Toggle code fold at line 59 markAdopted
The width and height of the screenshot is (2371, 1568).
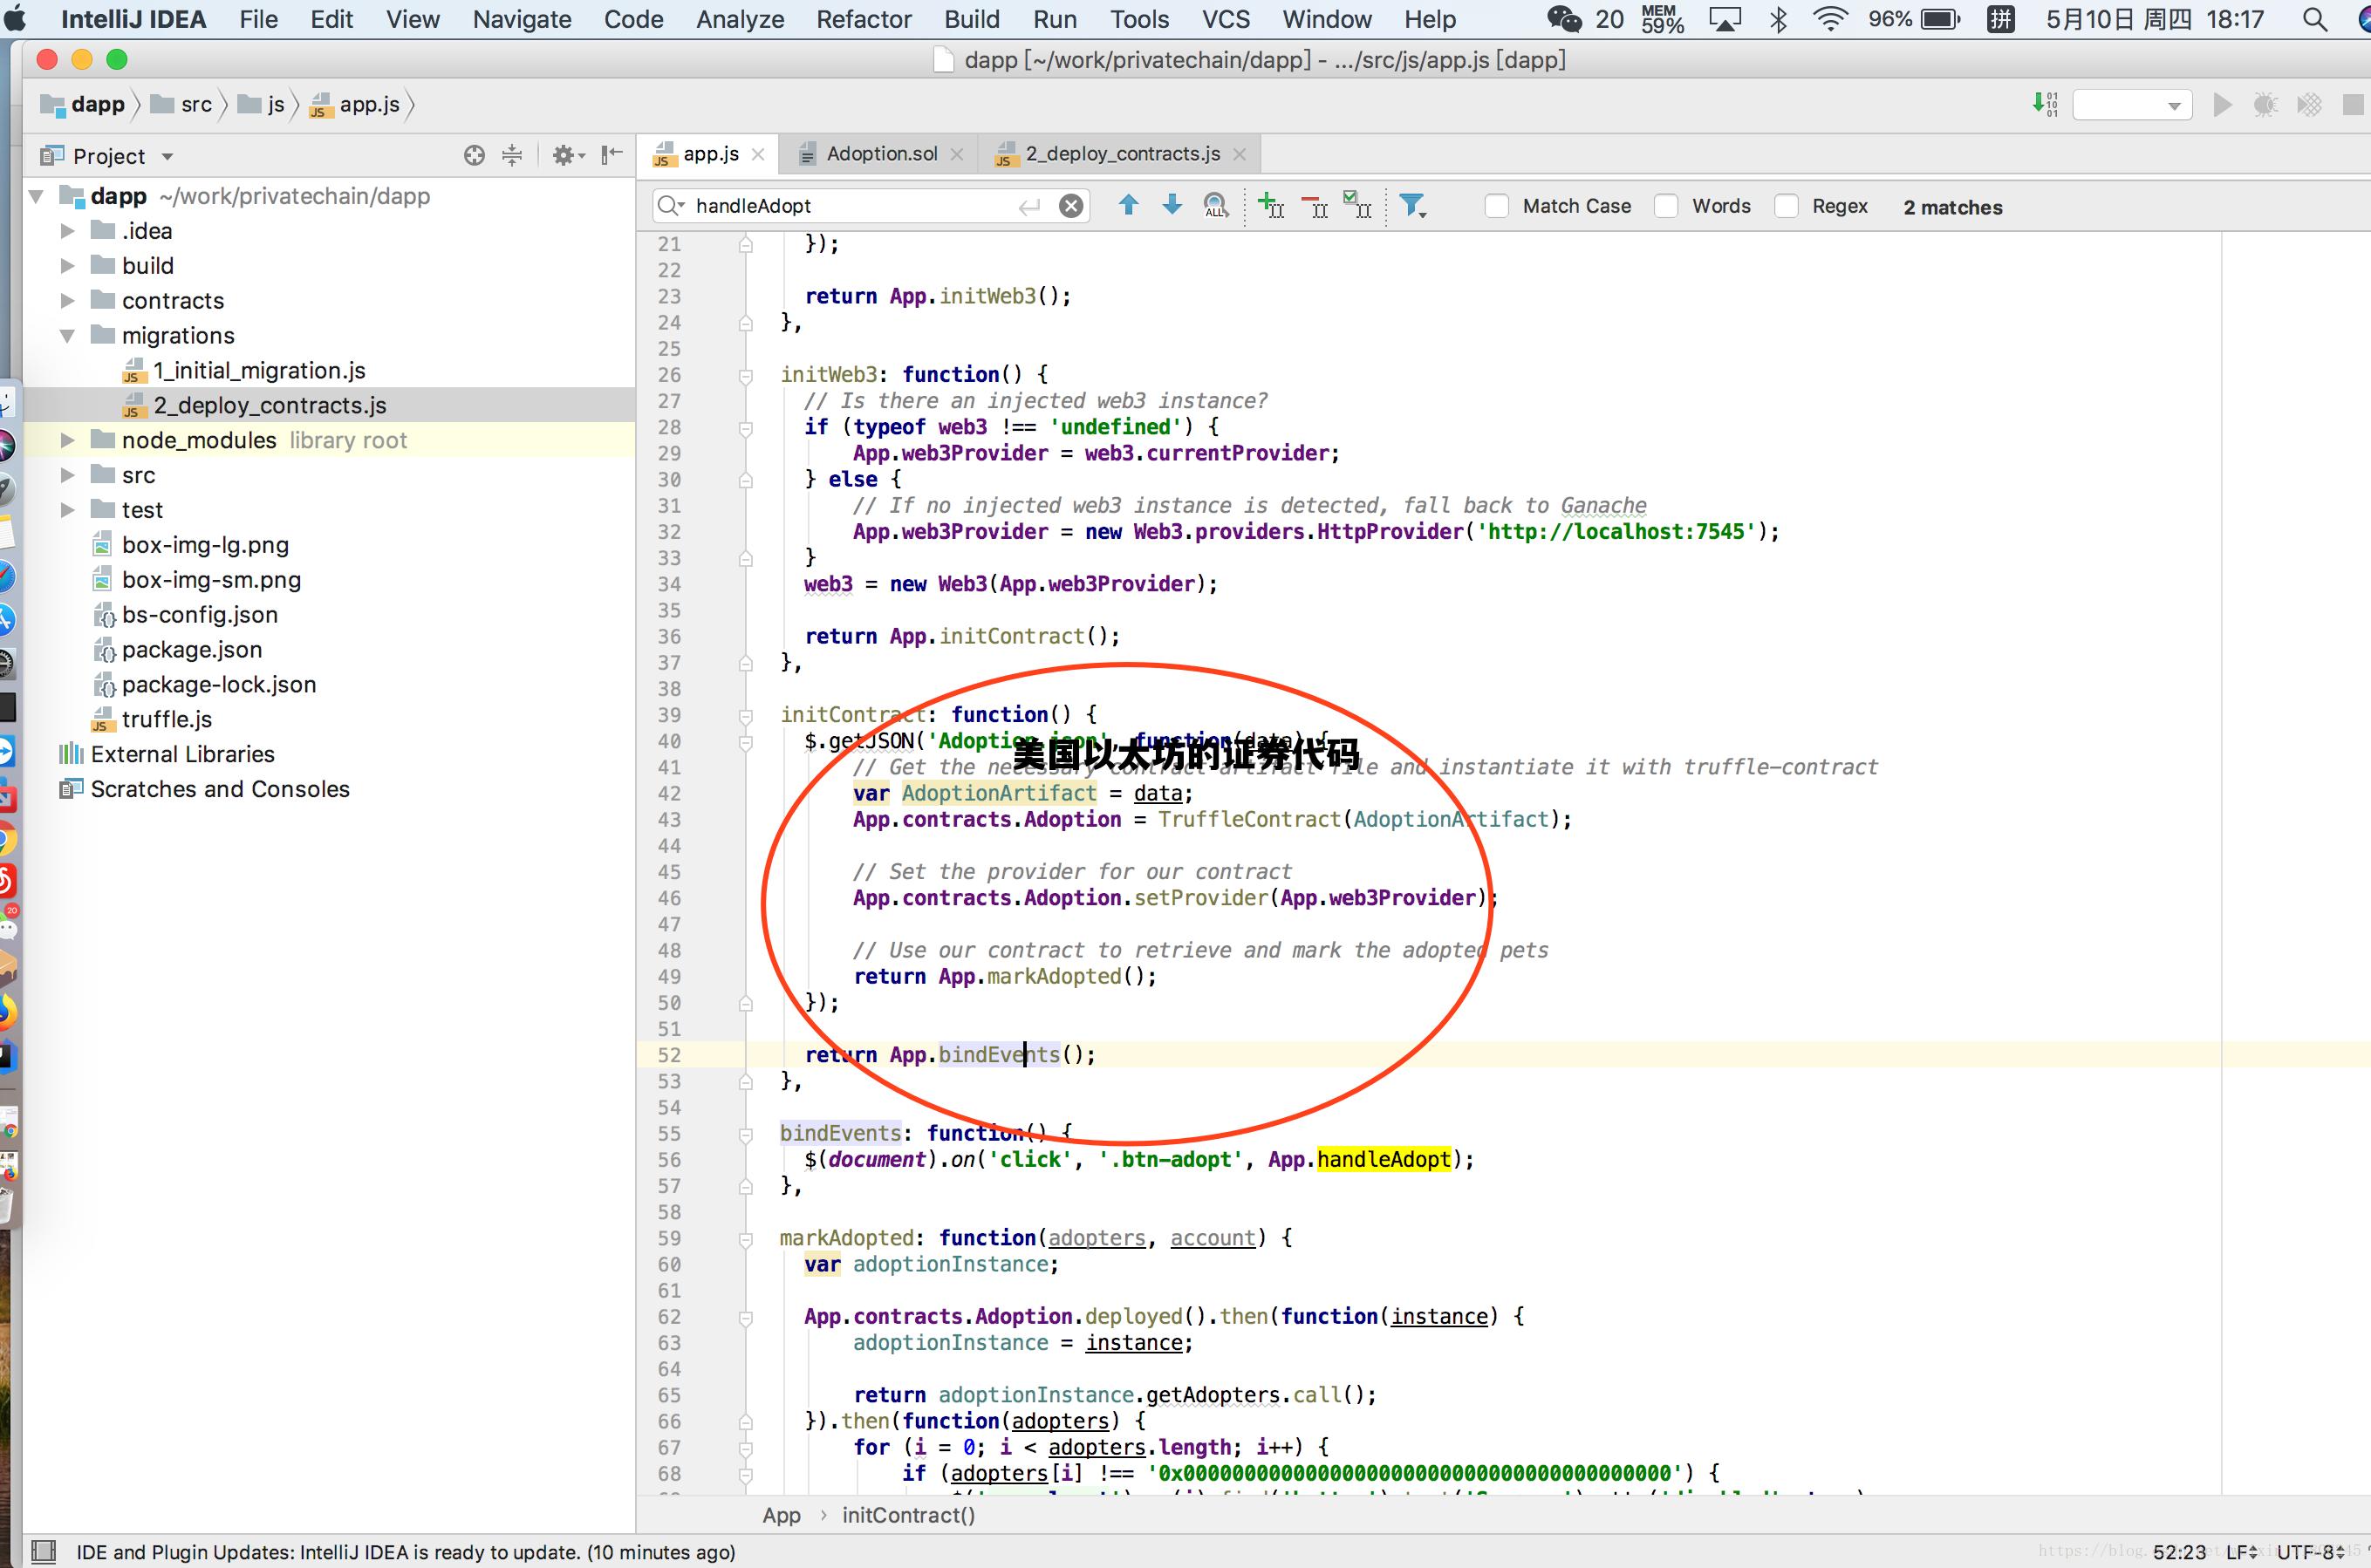coord(746,1240)
